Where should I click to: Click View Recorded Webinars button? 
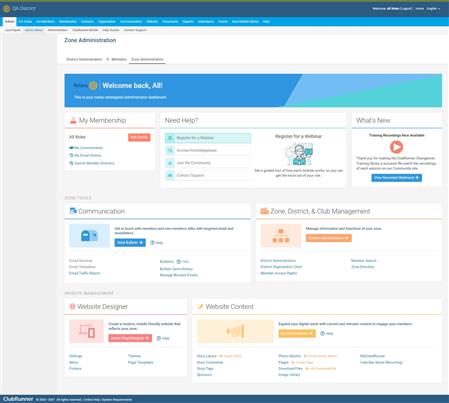coord(397,178)
